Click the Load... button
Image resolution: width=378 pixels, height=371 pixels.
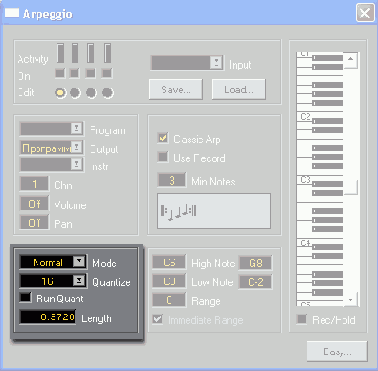[x=239, y=89]
